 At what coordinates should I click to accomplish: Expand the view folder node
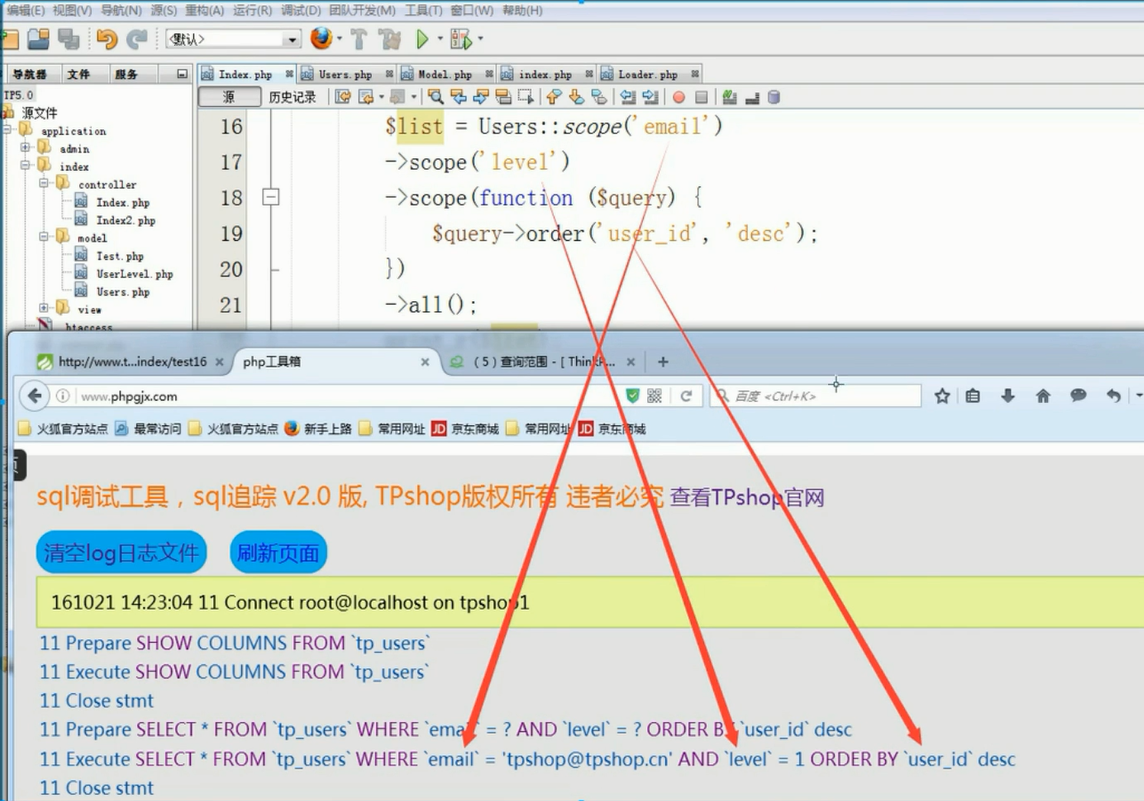pyautogui.click(x=45, y=308)
